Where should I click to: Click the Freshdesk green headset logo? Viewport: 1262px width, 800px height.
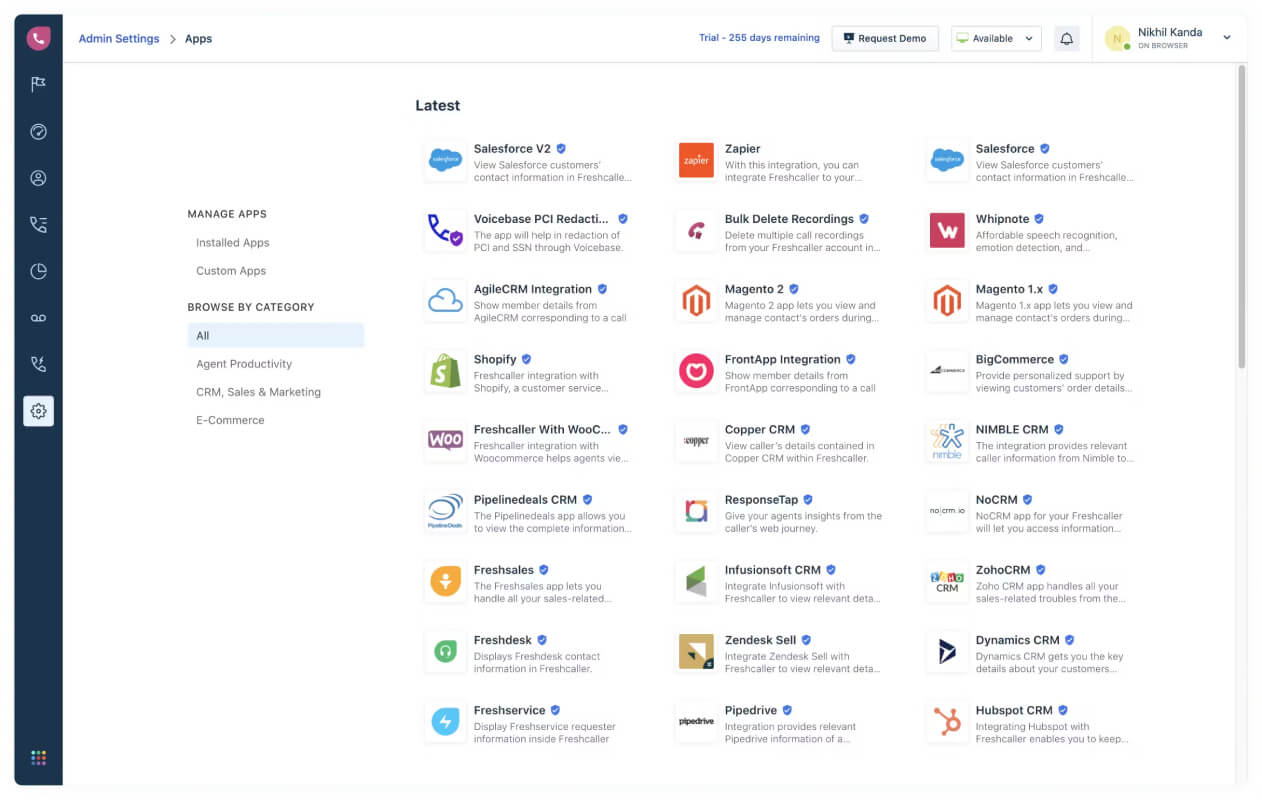point(445,652)
